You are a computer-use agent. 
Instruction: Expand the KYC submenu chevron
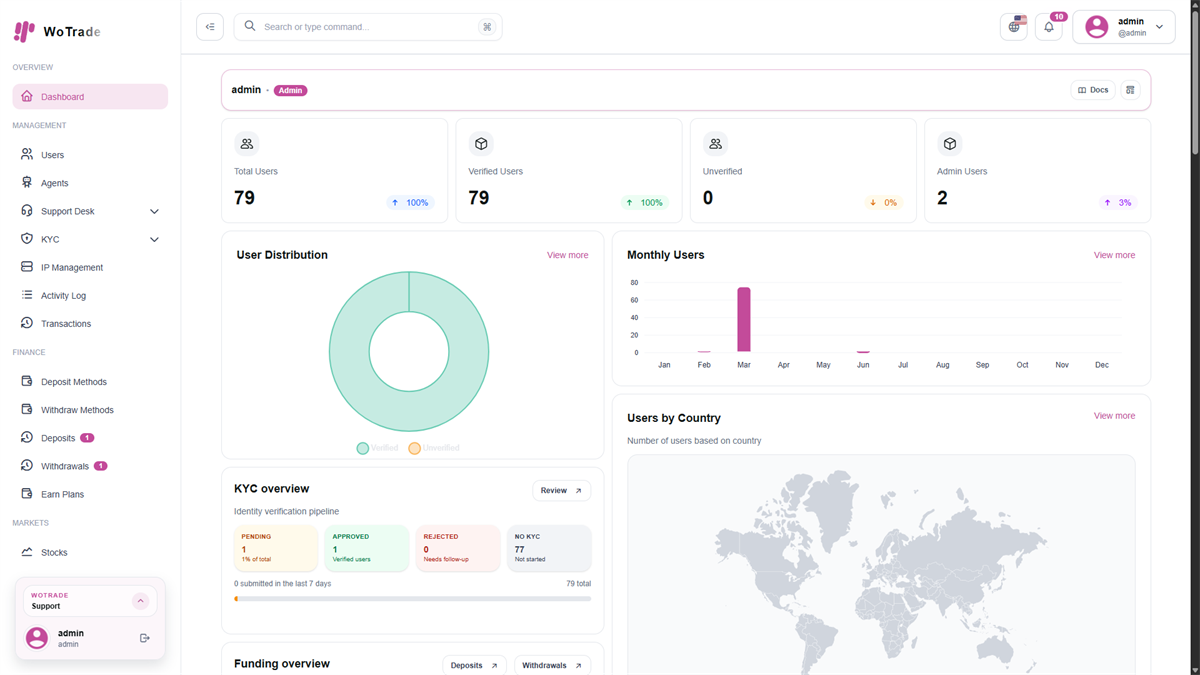[154, 240]
